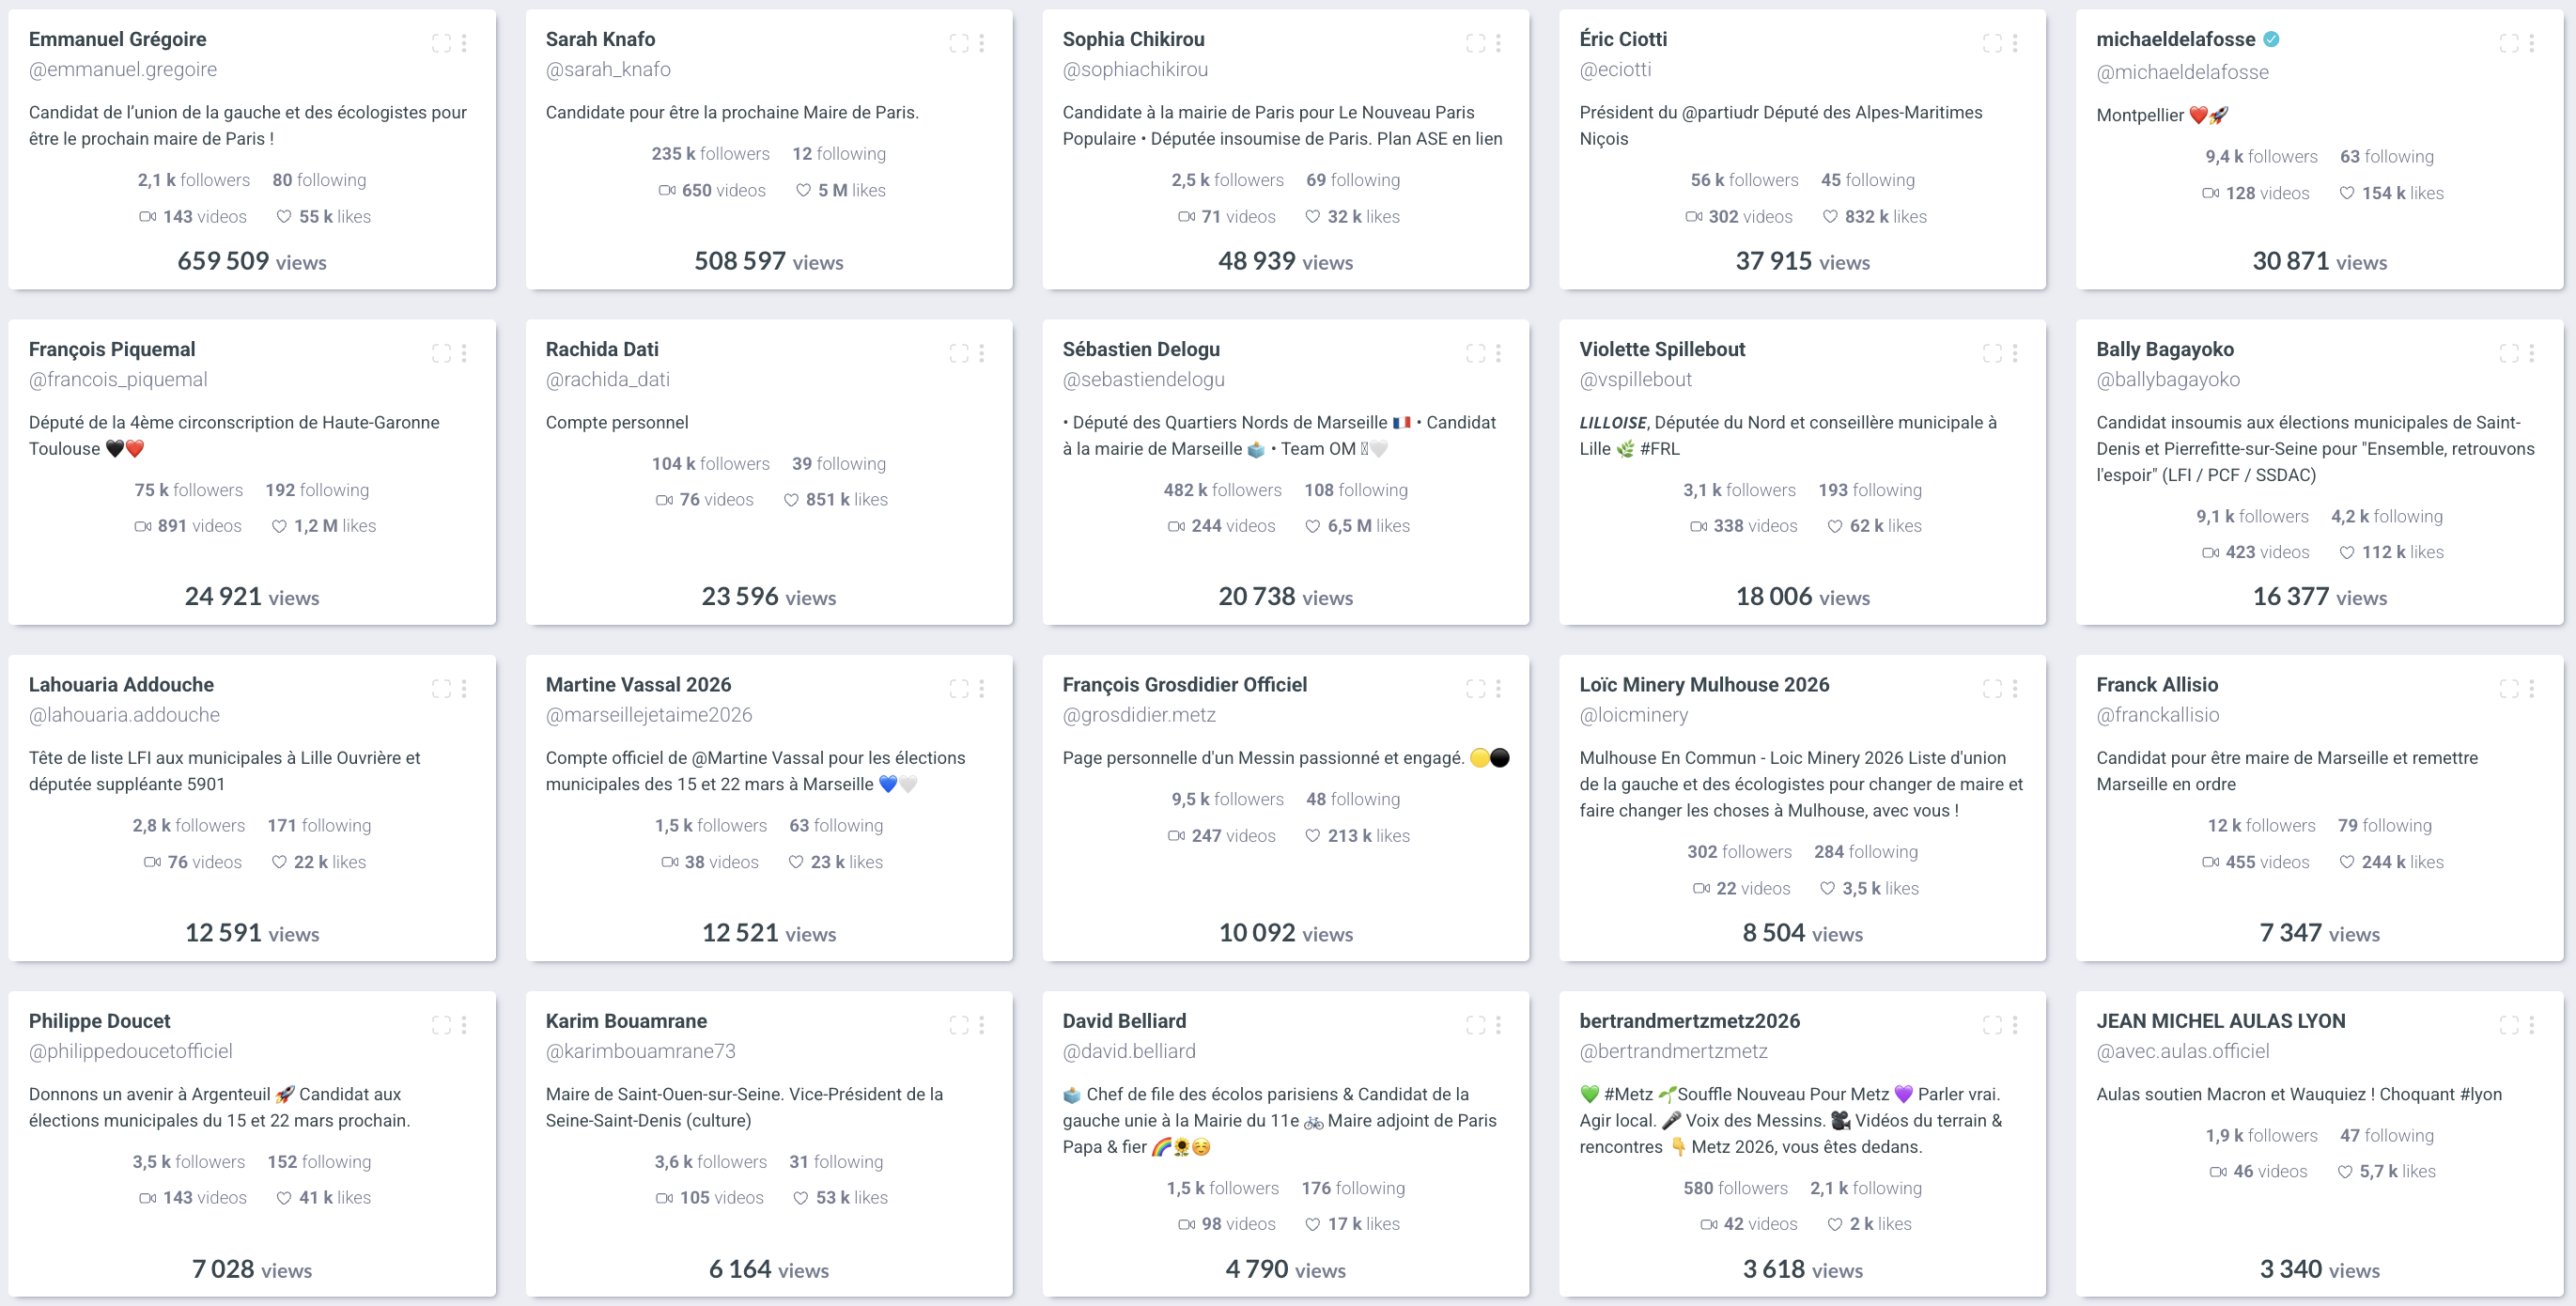Click the expand icon on Violette Spillebout's card
Screen dimensions: 2576x1306
pos(1991,352)
